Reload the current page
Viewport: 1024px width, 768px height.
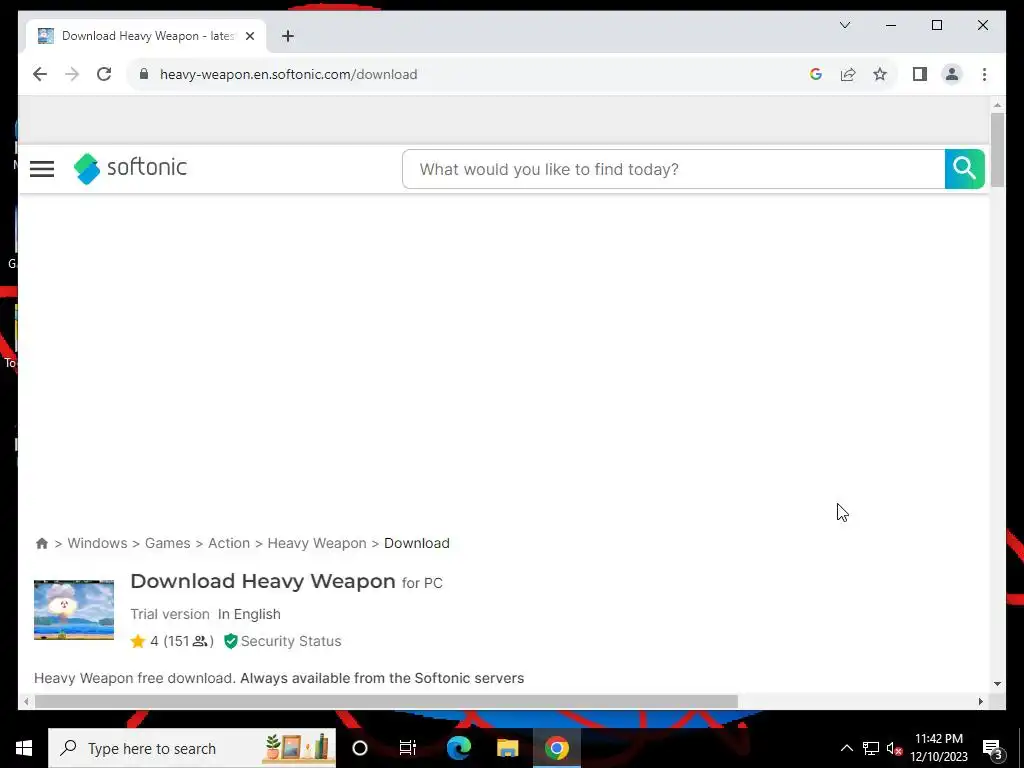(104, 74)
